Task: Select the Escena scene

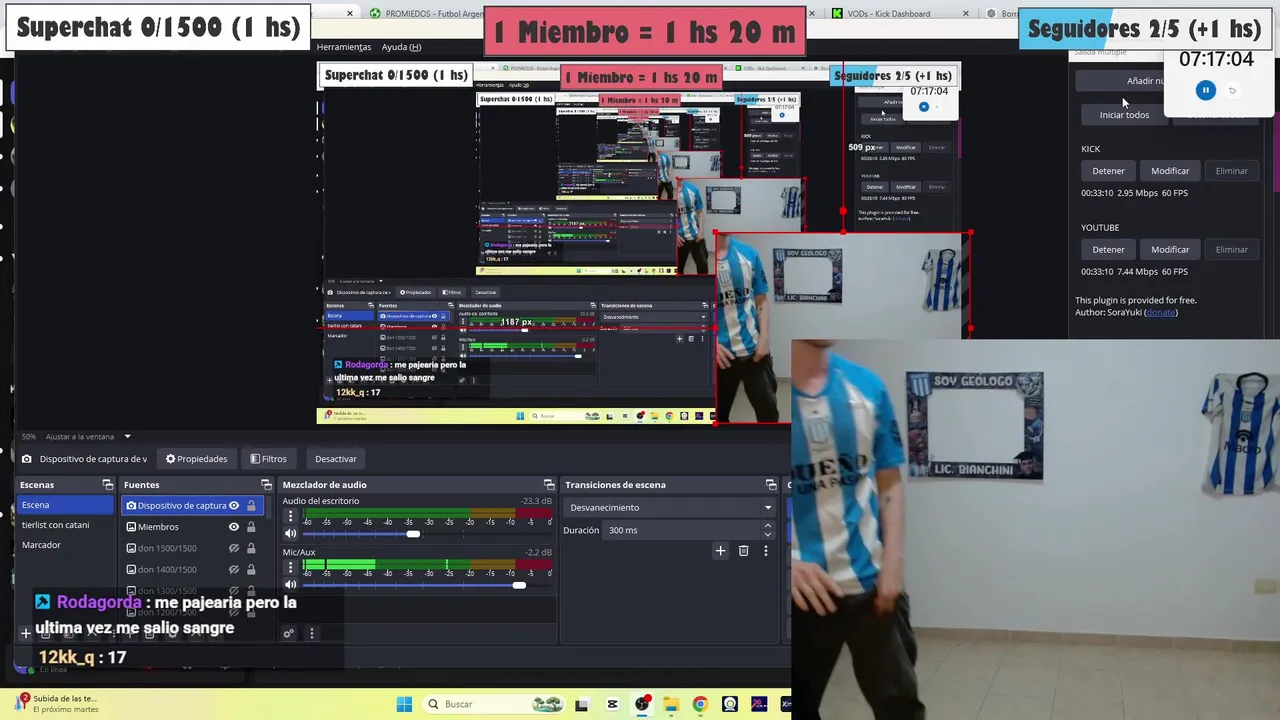Action: click(65, 505)
